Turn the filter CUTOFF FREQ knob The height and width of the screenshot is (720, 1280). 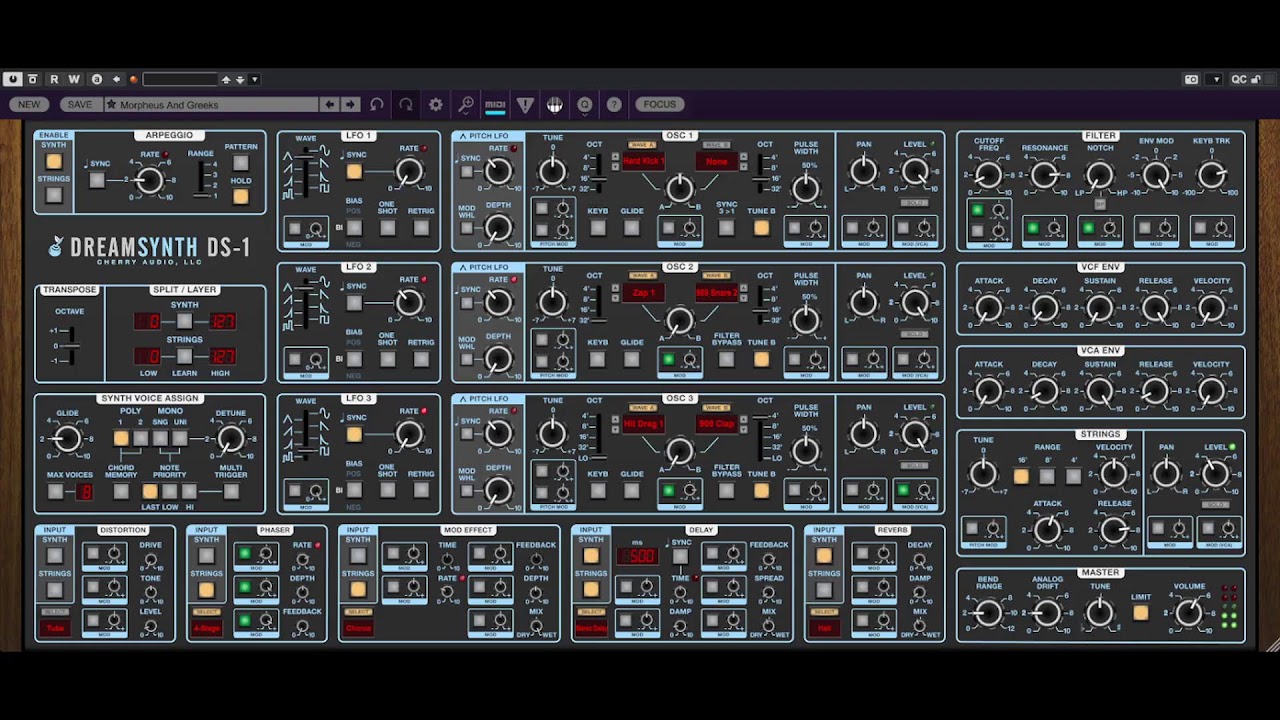(x=988, y=175)
